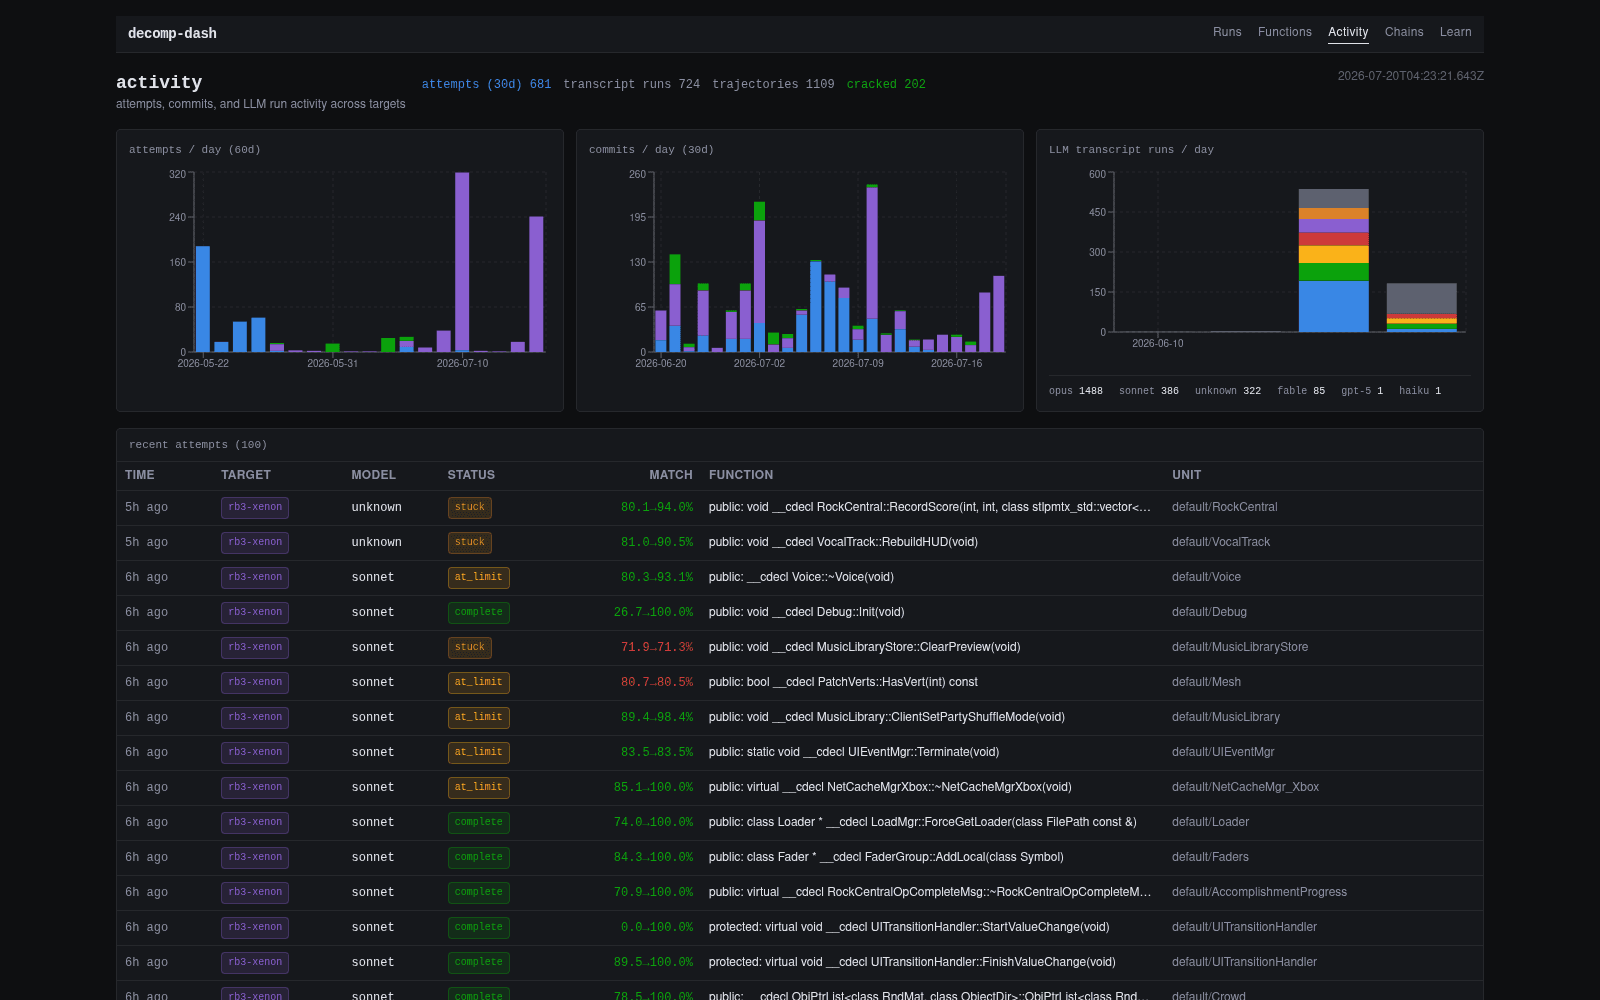The image size is (1600, 1000).
Task: Click the unknown 322 legend entry
Action: (1228, 391)
